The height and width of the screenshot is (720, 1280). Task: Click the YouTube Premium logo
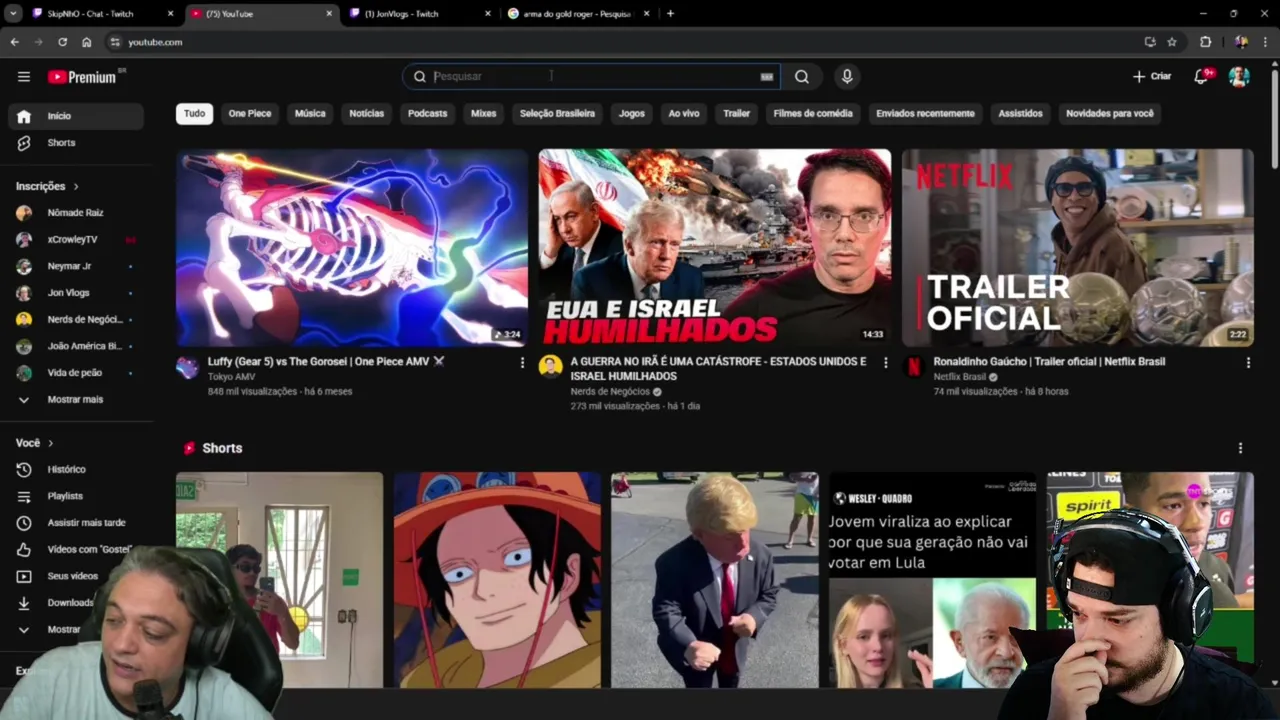point(84,77)
